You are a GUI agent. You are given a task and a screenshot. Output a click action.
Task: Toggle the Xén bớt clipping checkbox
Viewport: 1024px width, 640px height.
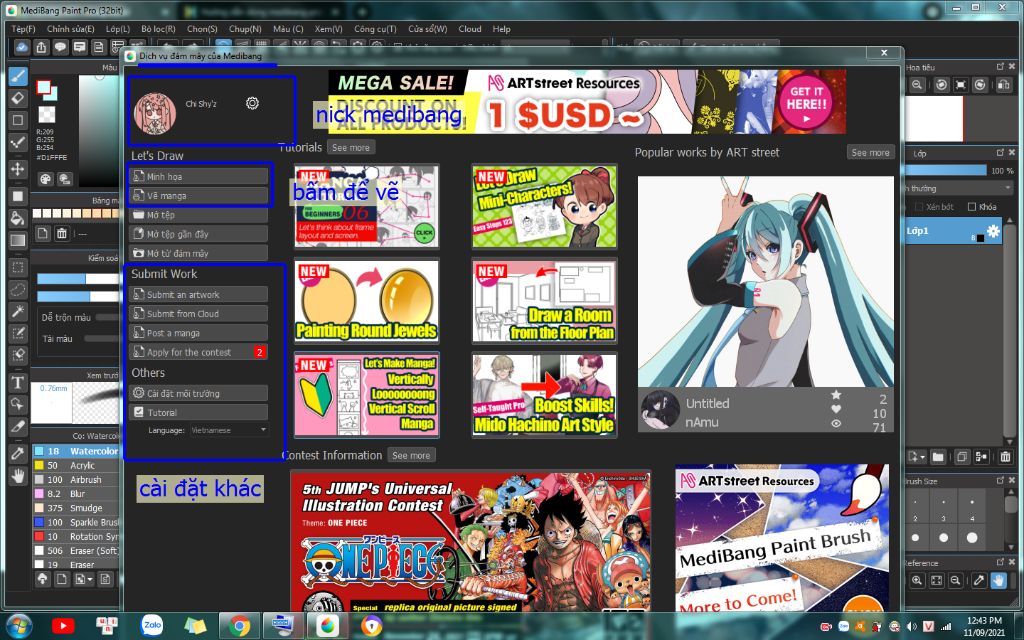(x=918, y=206)
